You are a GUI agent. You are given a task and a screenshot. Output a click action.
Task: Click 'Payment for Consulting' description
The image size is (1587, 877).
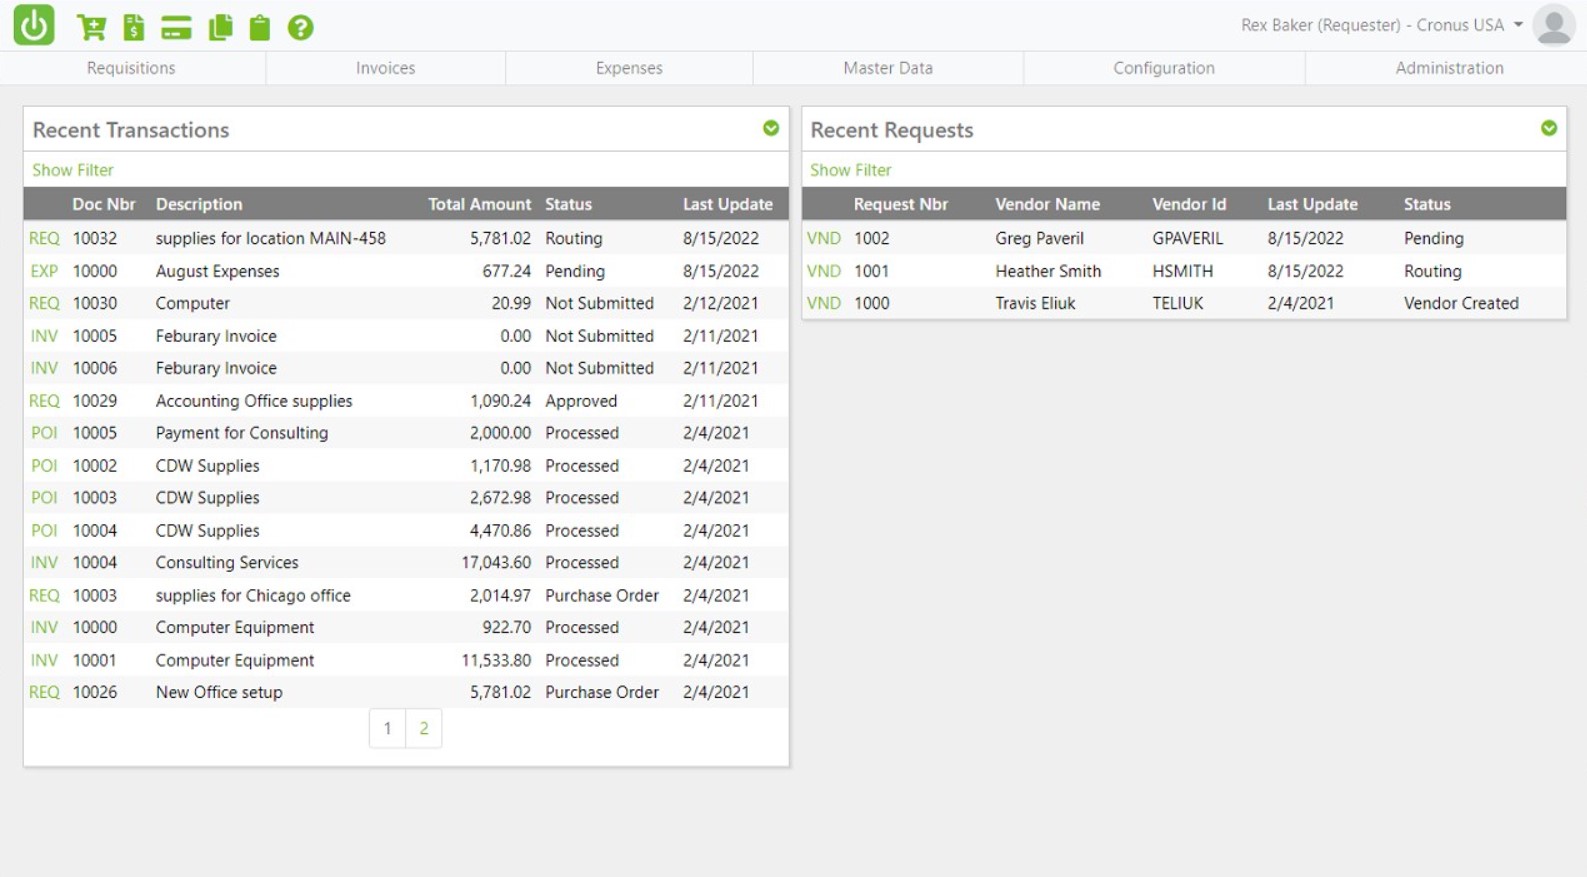tap(242, 433)
